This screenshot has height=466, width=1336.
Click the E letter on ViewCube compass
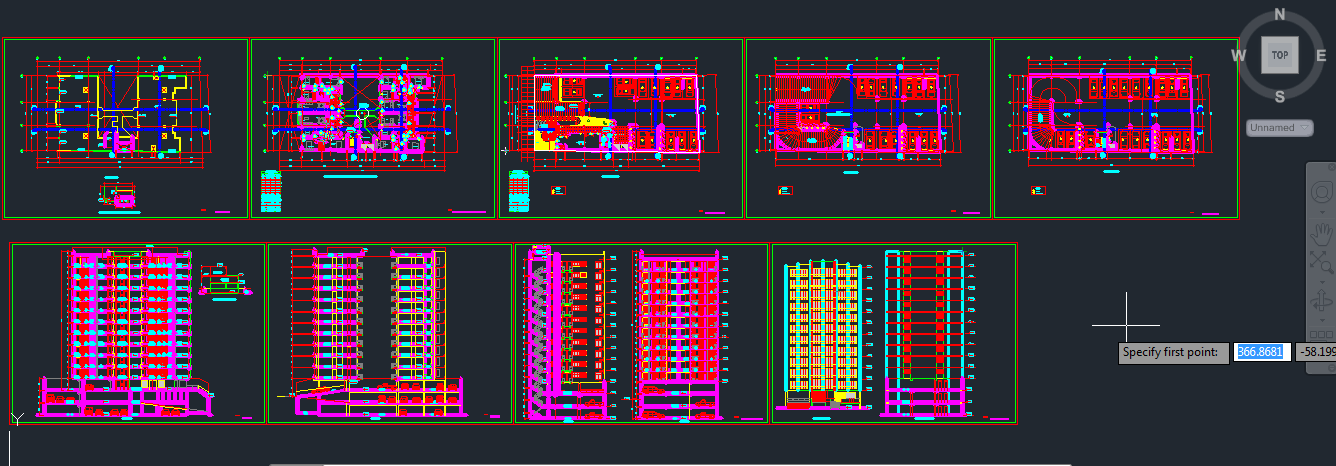1321,55
